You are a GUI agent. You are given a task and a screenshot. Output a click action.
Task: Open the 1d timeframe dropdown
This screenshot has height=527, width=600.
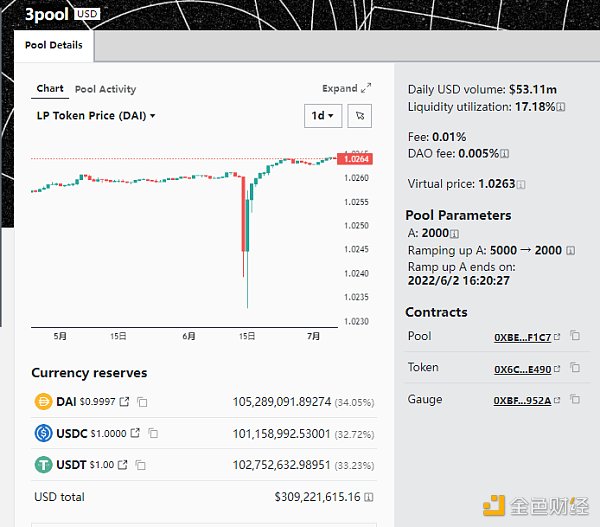point(323,116)
